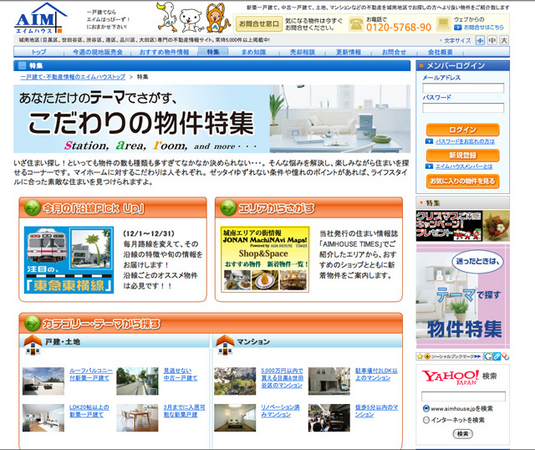Image resolution: width=535 pixels, height=450 pixels.
Task: Open the トップ navigation tab
Action: tap(39, 52)
